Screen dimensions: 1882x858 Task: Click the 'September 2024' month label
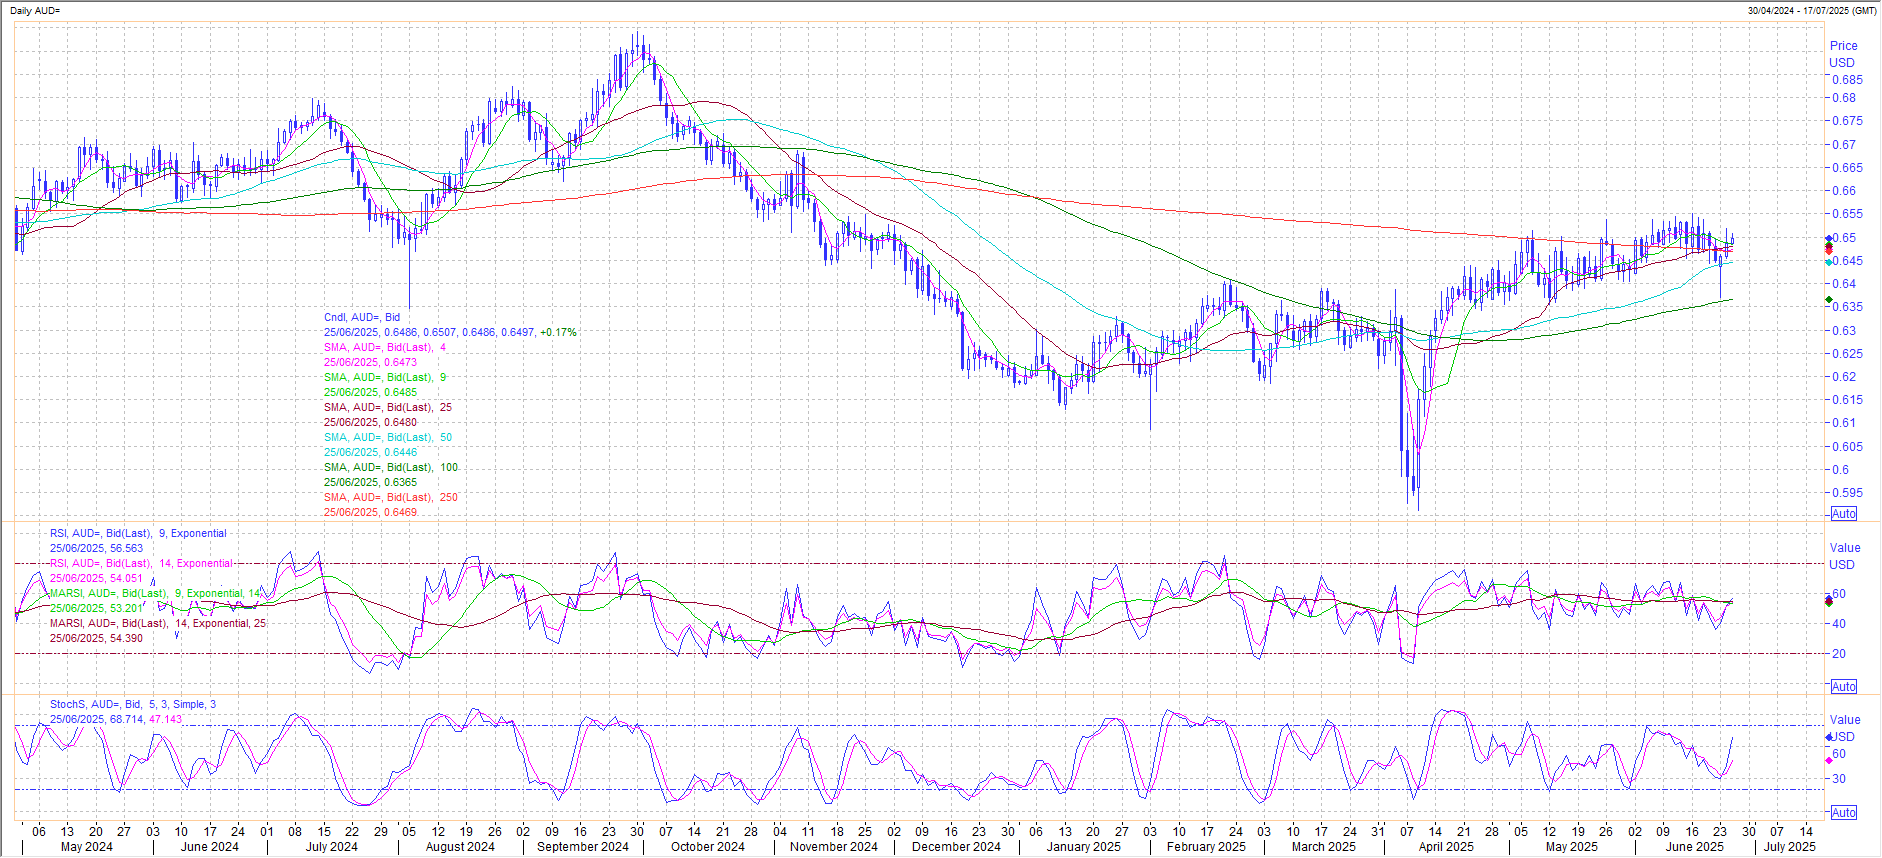click(x=583, y=847)
